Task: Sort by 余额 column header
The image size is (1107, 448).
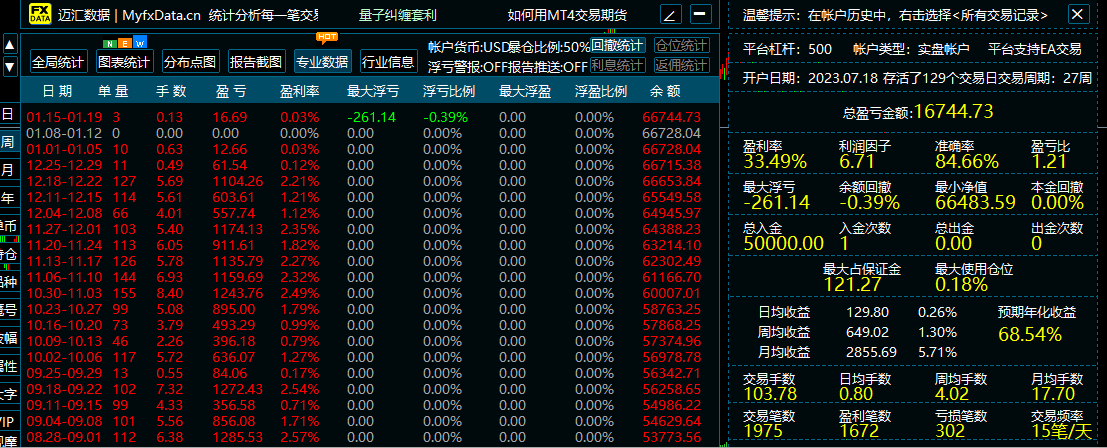Action: [664, 92]
